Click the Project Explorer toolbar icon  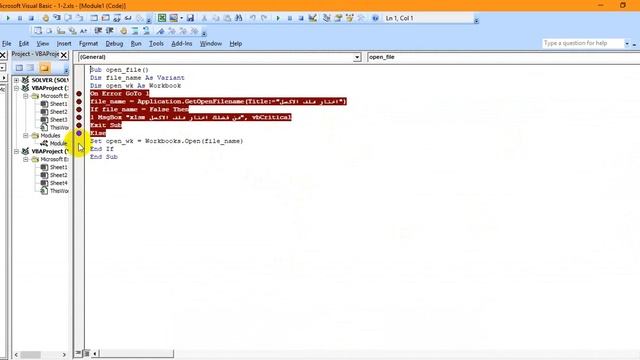click(327, 18)
